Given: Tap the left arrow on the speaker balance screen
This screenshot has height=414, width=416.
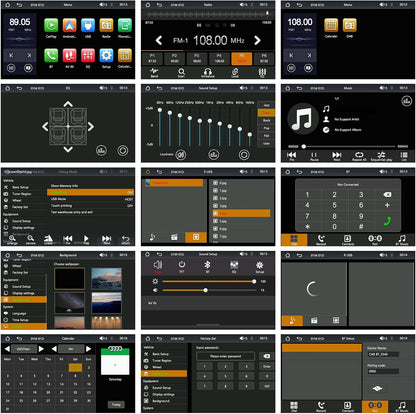Looking at the screenshot, I should [x=45, y=127].
